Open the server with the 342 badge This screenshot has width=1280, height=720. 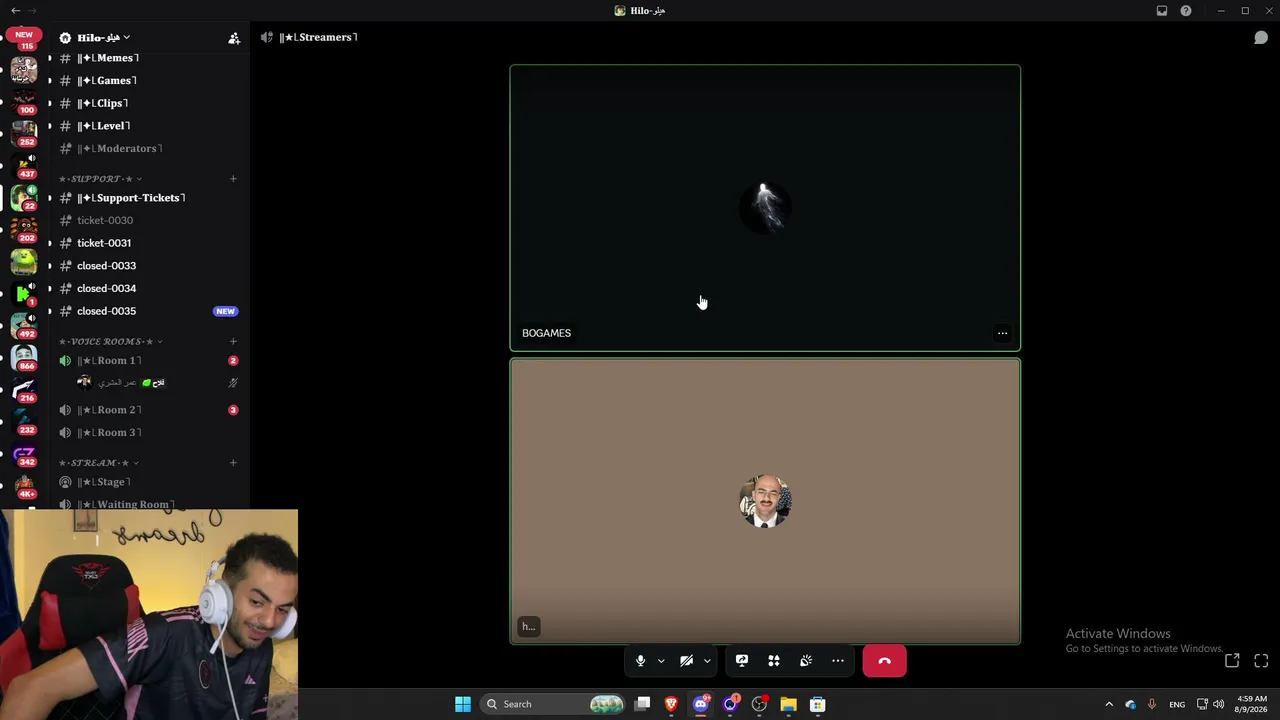tap(24, 453)
